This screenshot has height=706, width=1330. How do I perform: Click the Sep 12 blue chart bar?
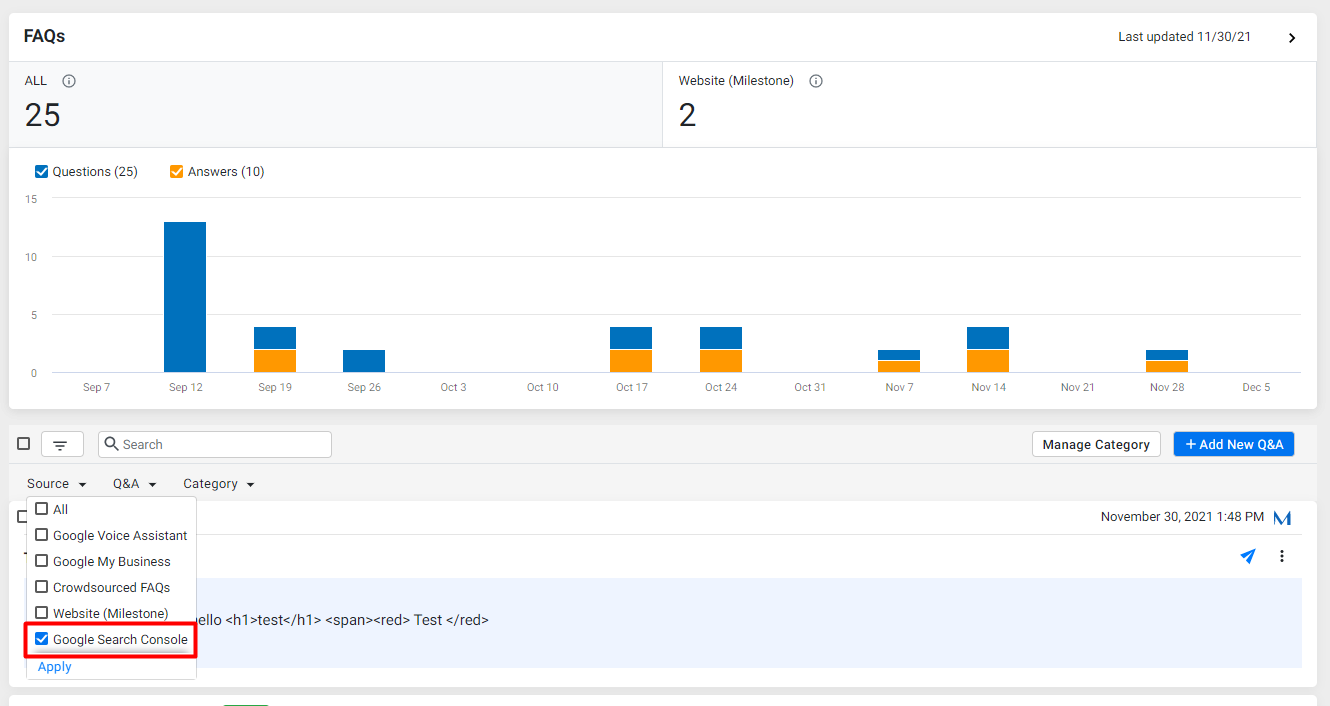coord(185,297)
